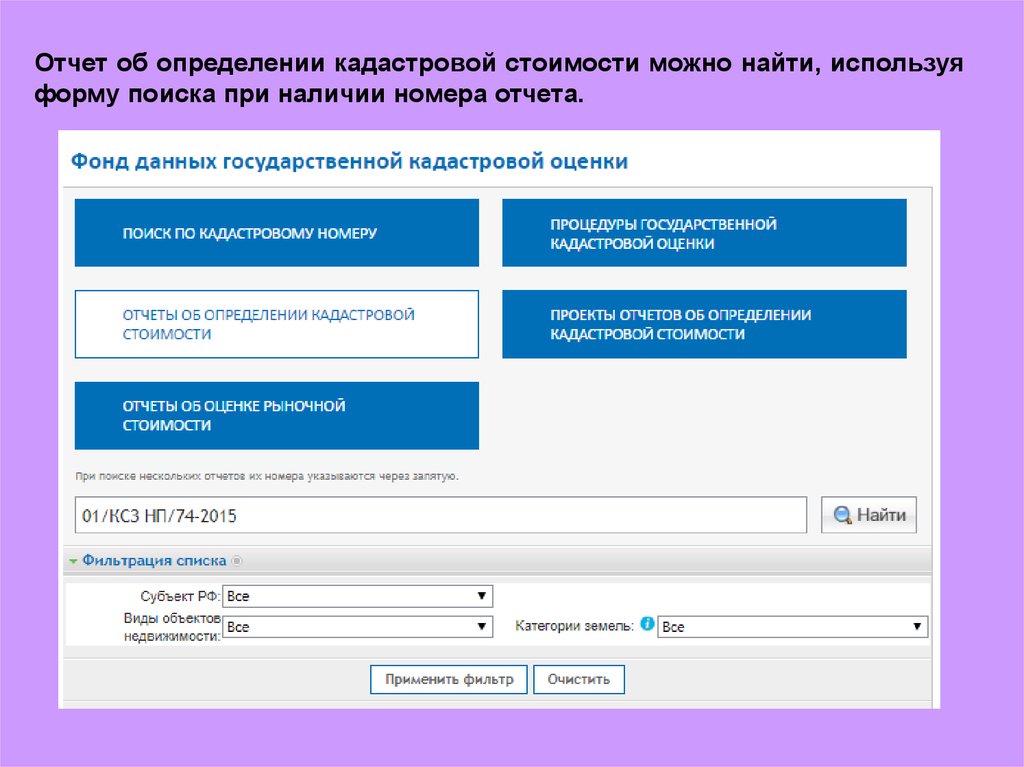
Task: Open Отчеты об определении кадастровой стоимости tile
Action: 277,325
